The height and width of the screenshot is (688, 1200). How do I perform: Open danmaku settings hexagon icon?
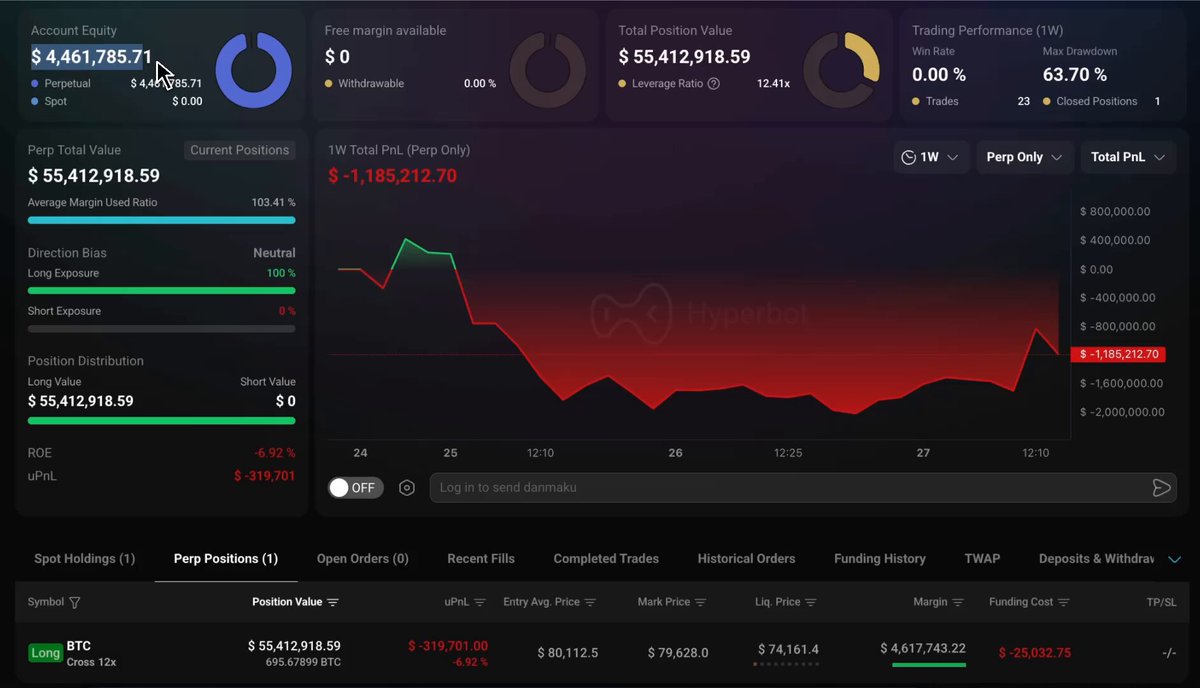(406, 488)
